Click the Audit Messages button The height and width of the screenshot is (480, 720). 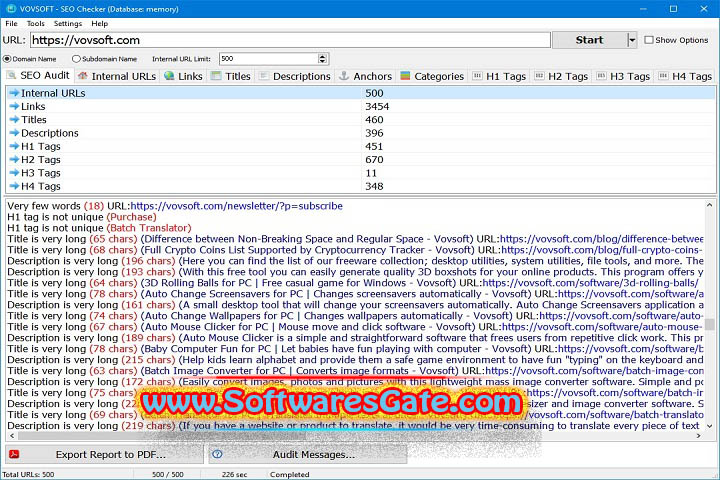tap(308, 454)
